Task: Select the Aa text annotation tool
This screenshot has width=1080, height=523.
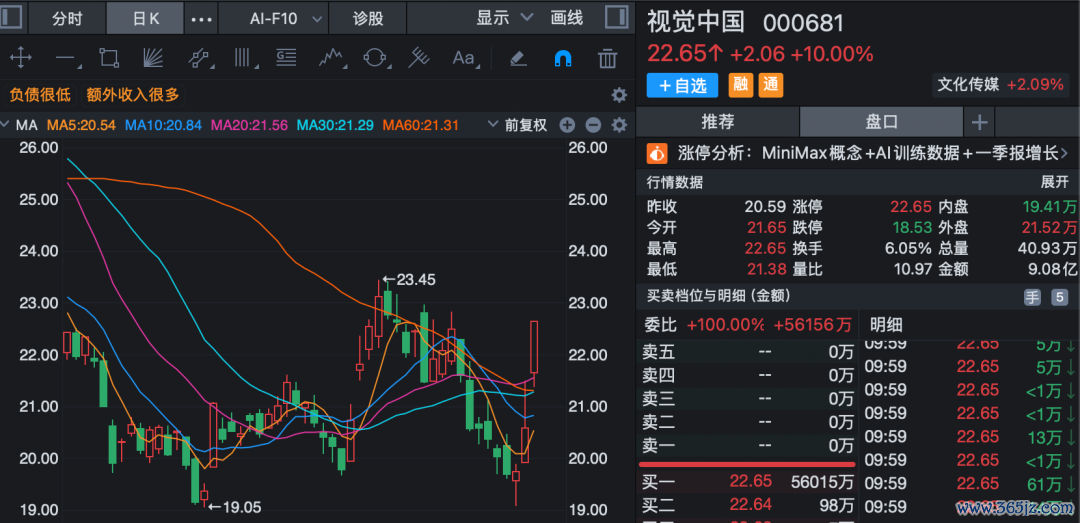Action: (465, 58)
